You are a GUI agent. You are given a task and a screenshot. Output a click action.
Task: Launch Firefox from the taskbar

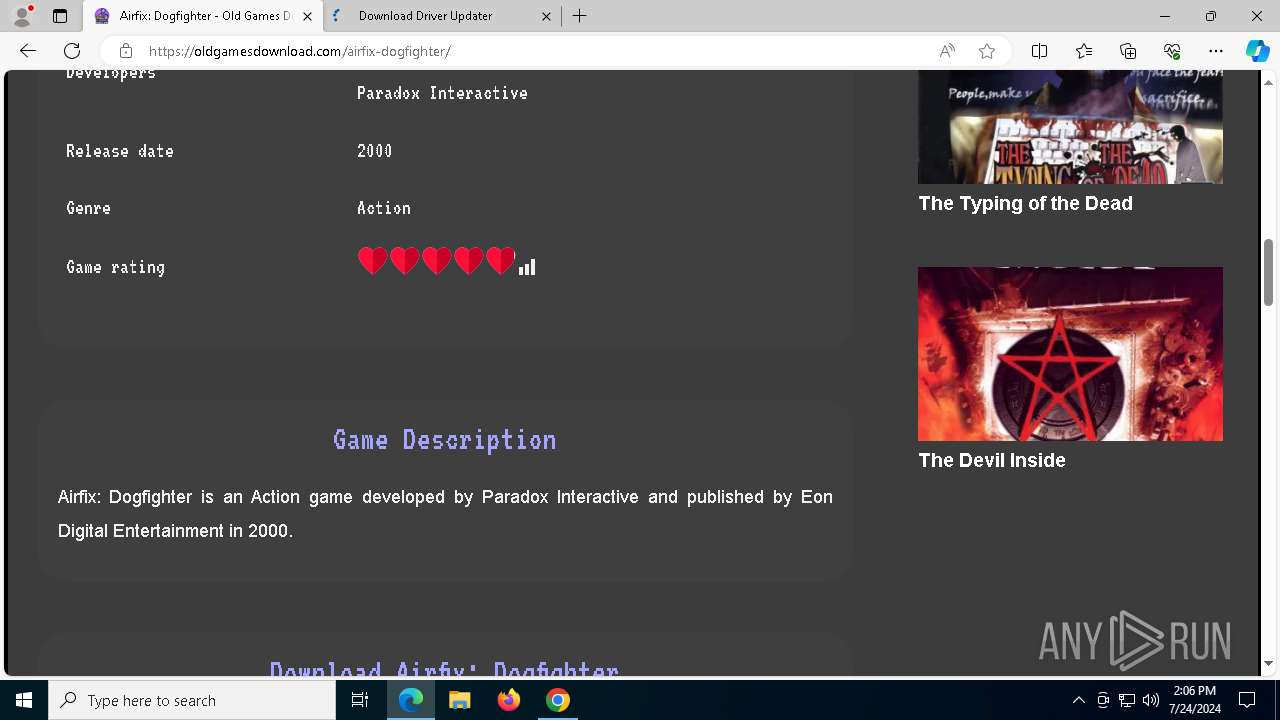pos(508,700)
